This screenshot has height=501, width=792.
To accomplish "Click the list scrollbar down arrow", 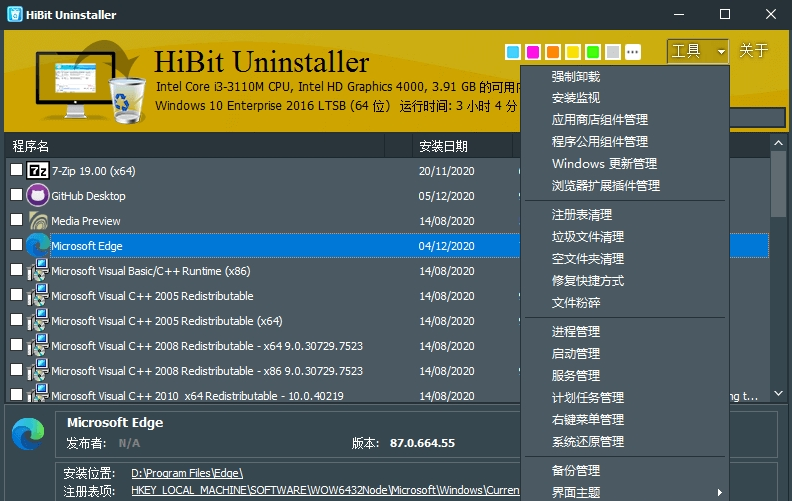I will click(778, 393).
